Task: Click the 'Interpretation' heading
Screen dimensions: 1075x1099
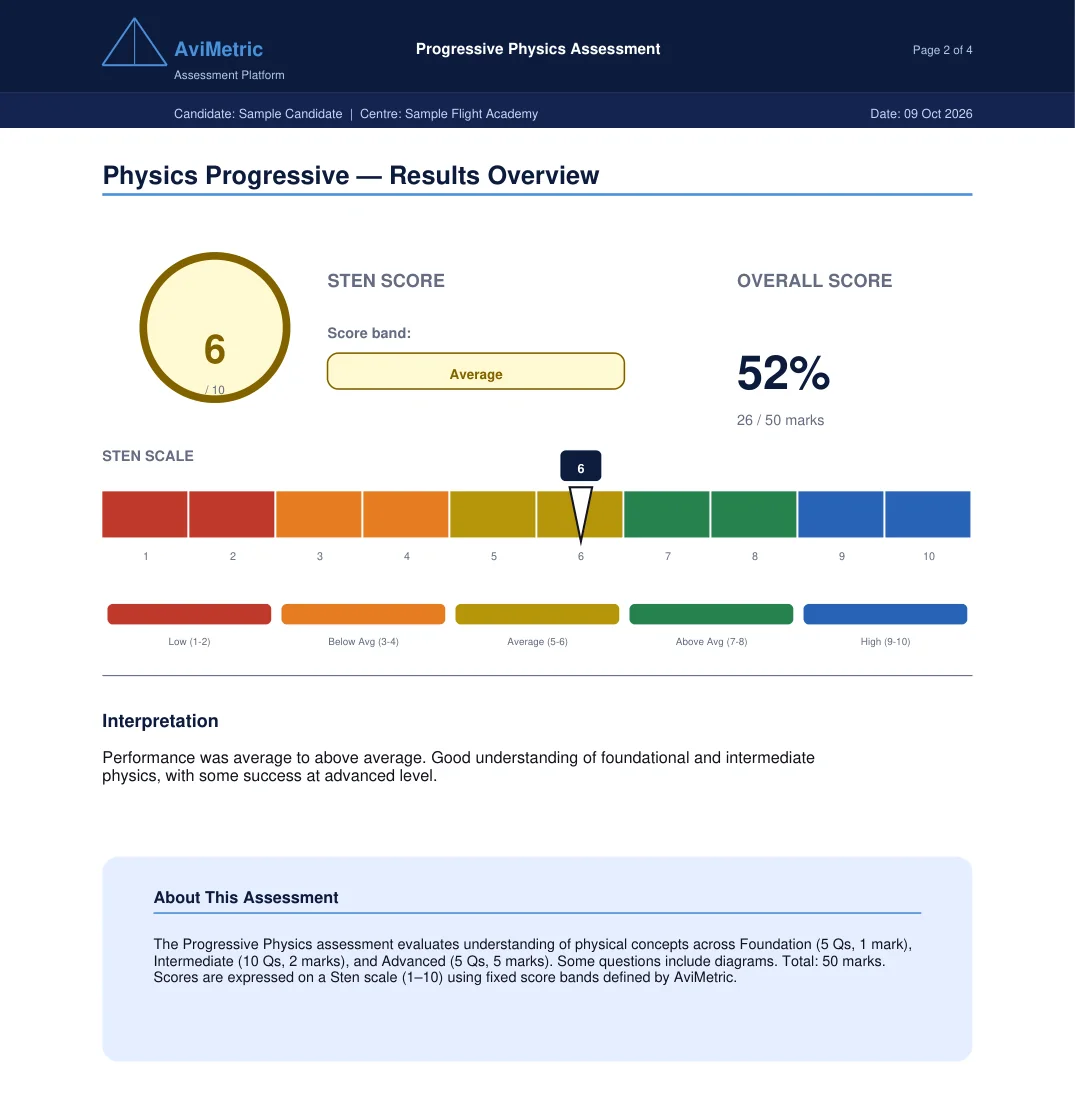Action: point(160,721)
